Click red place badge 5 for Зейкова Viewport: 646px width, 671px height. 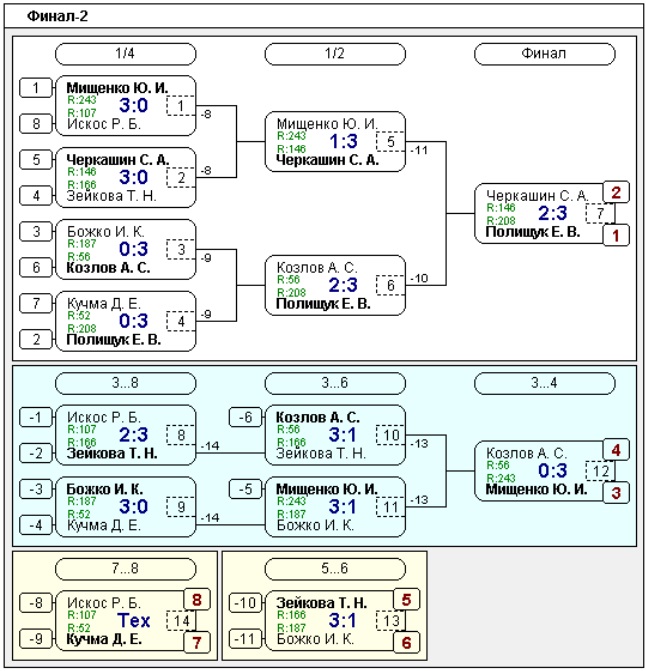[x=406, y=600]
